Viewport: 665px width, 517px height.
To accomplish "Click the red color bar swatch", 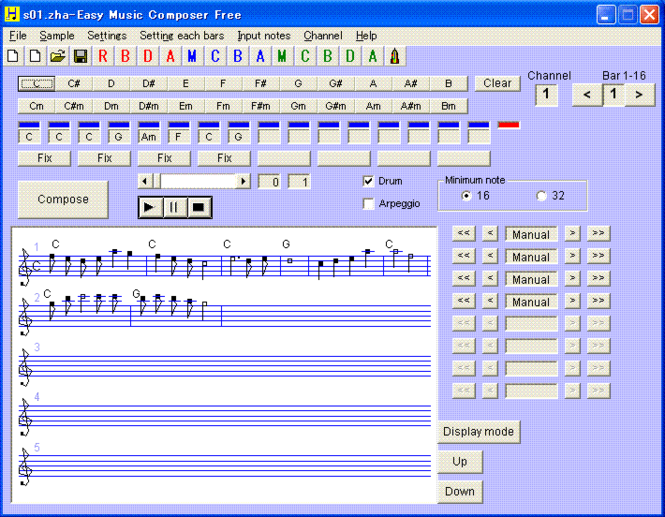I will click(508, 124).
